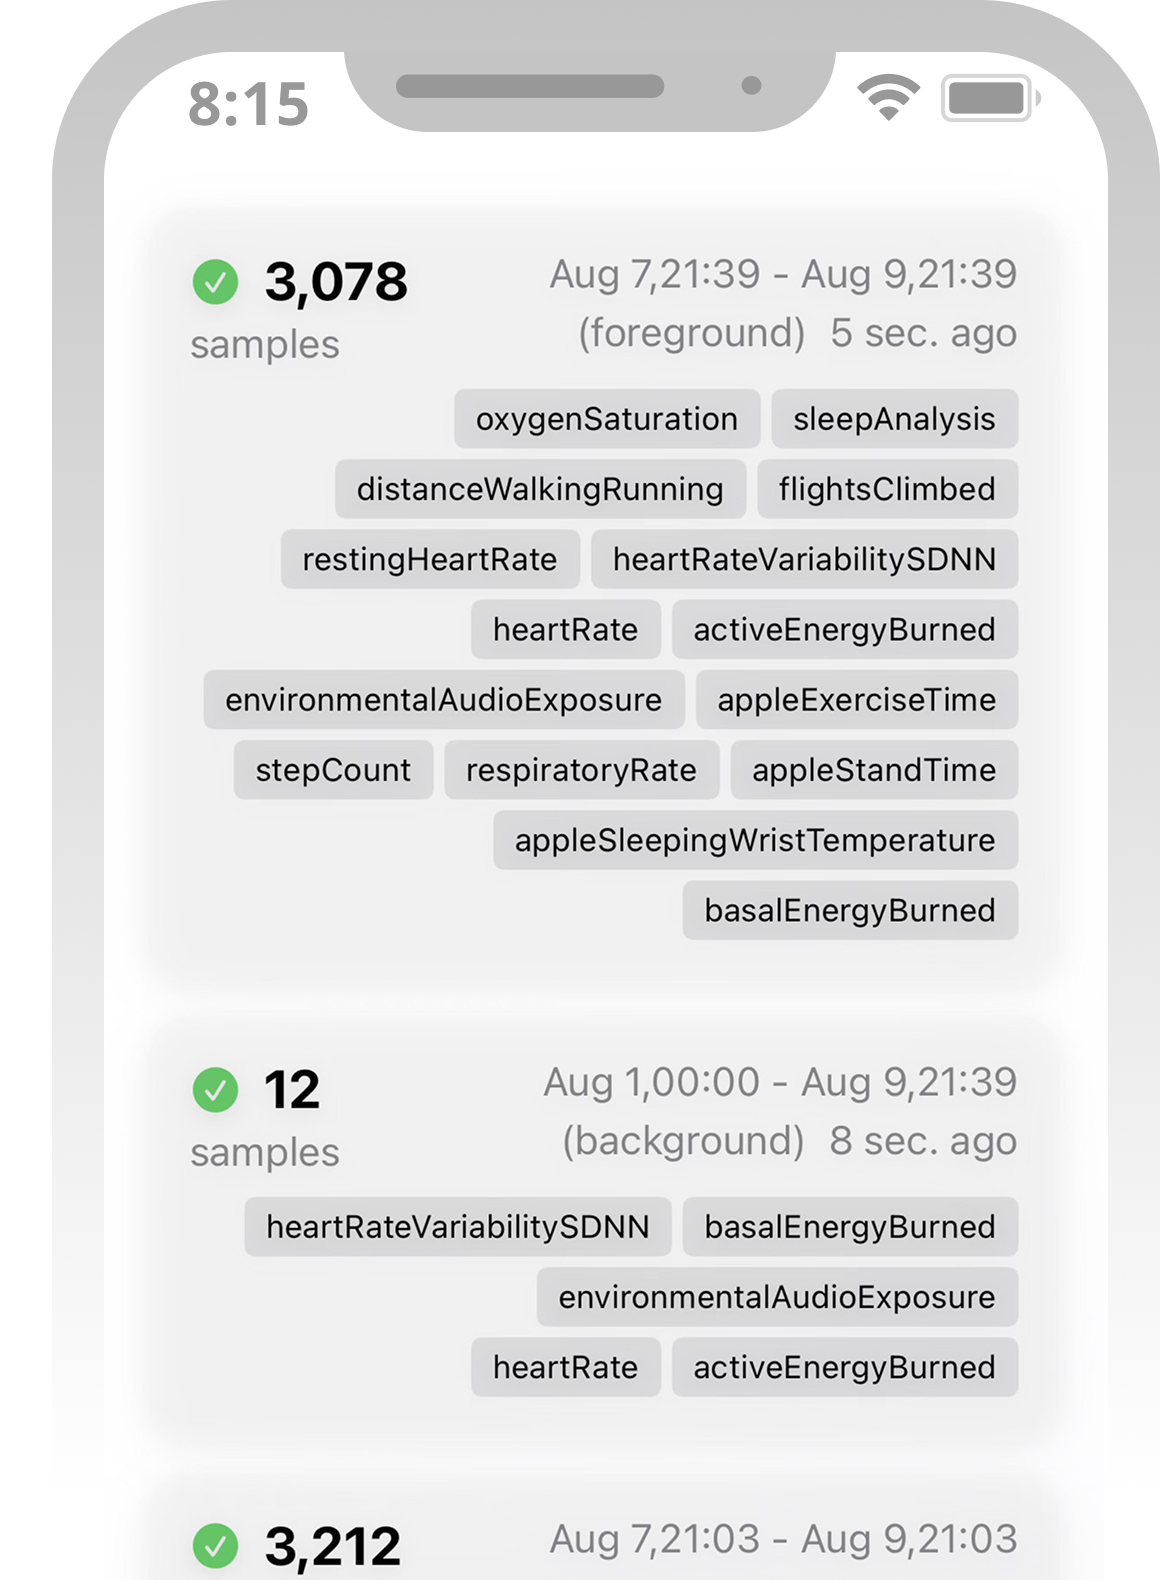Tap the appleSleepingWristTemperature chip
1160x1580 pixels.
pyautogui.click(x=755, y=840)
